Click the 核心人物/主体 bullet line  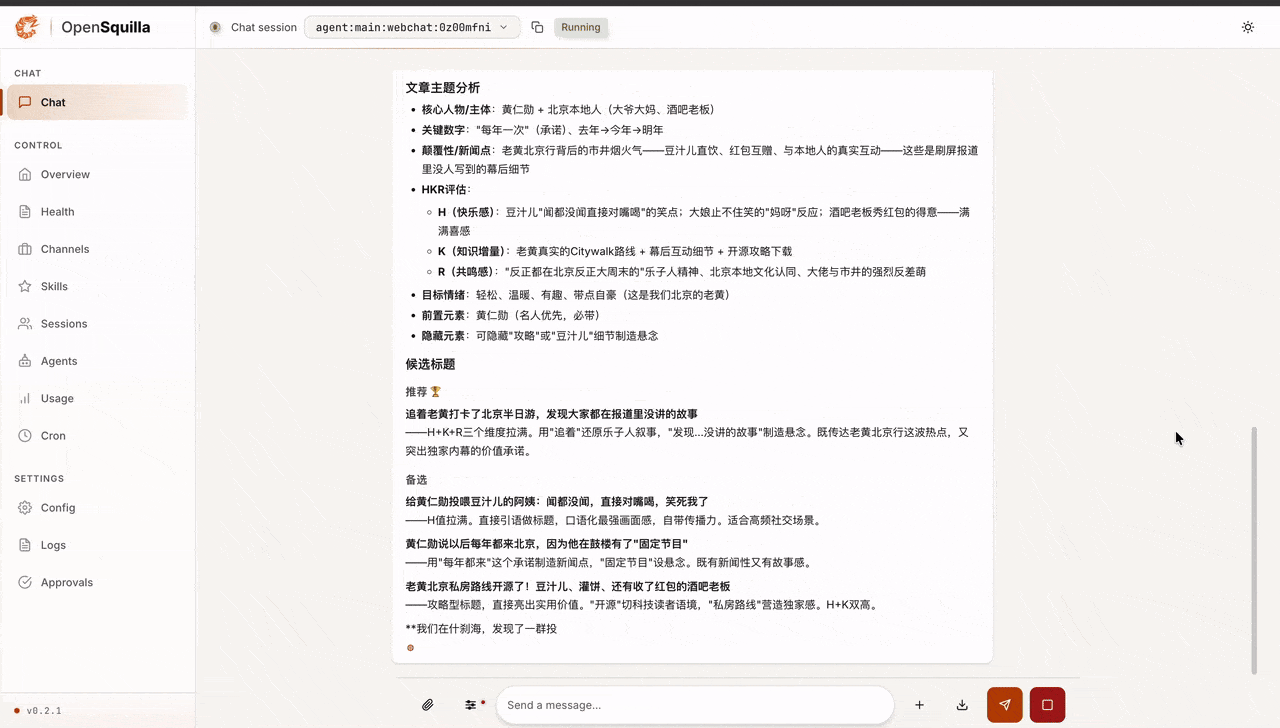(x=568, y=109)
